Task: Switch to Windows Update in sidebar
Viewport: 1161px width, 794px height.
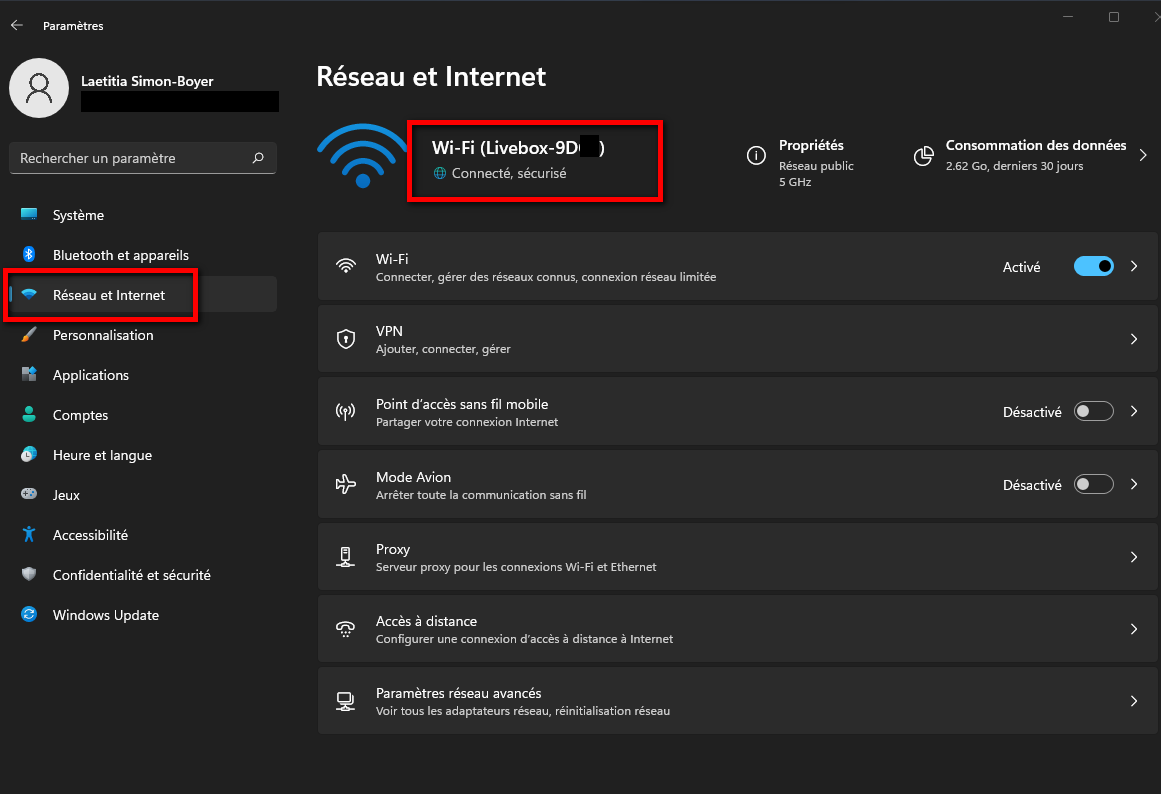Action: point(105,614)
